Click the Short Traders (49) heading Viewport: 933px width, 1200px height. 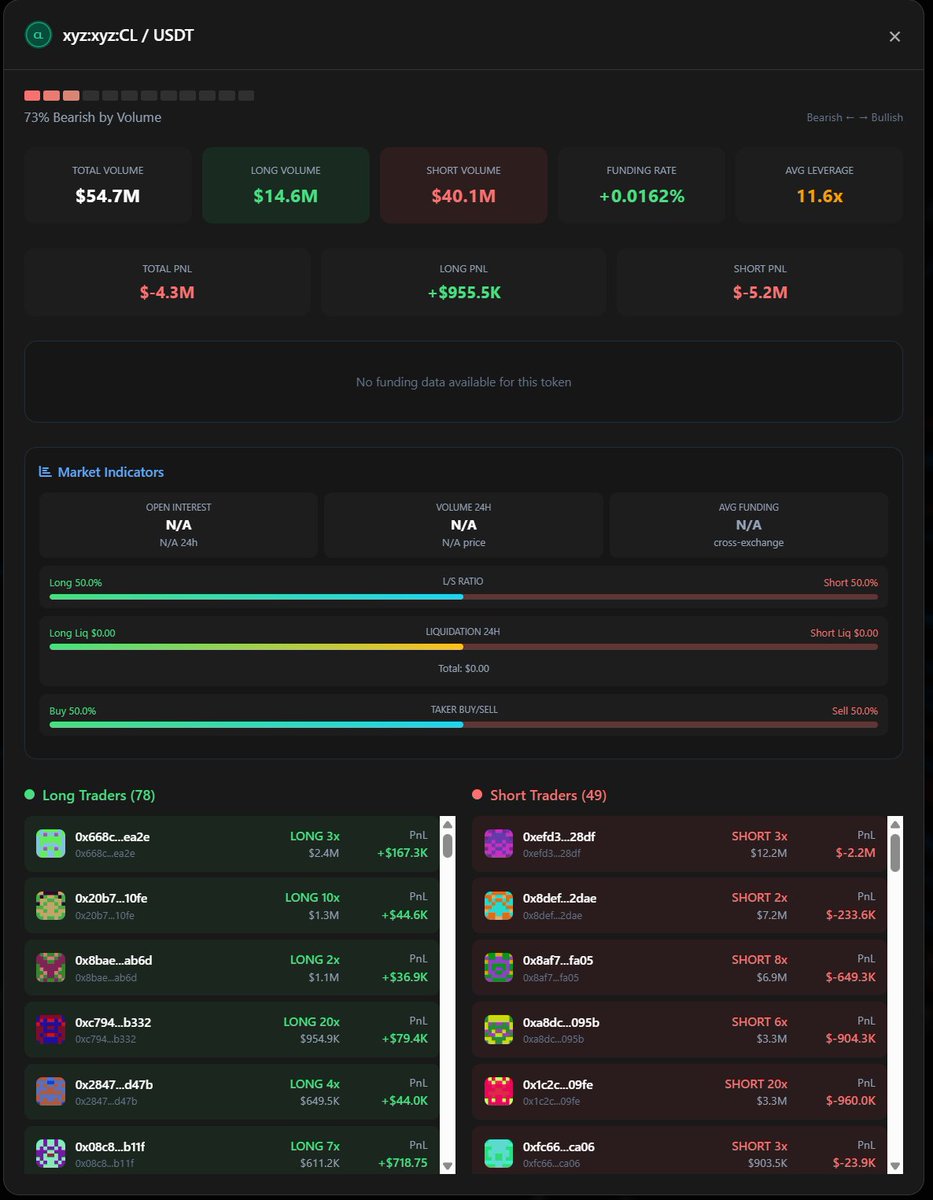tap(549, 795)
